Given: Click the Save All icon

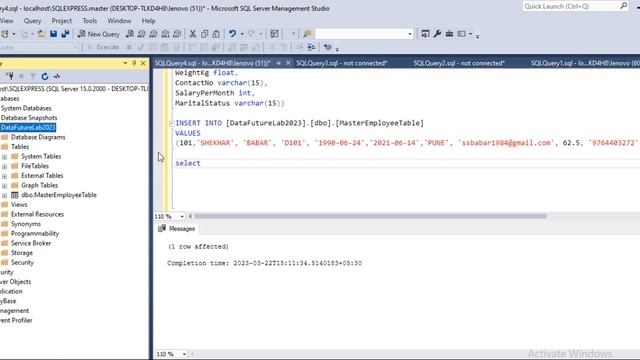Looking at the screenshot, I should tap(65, 34).
